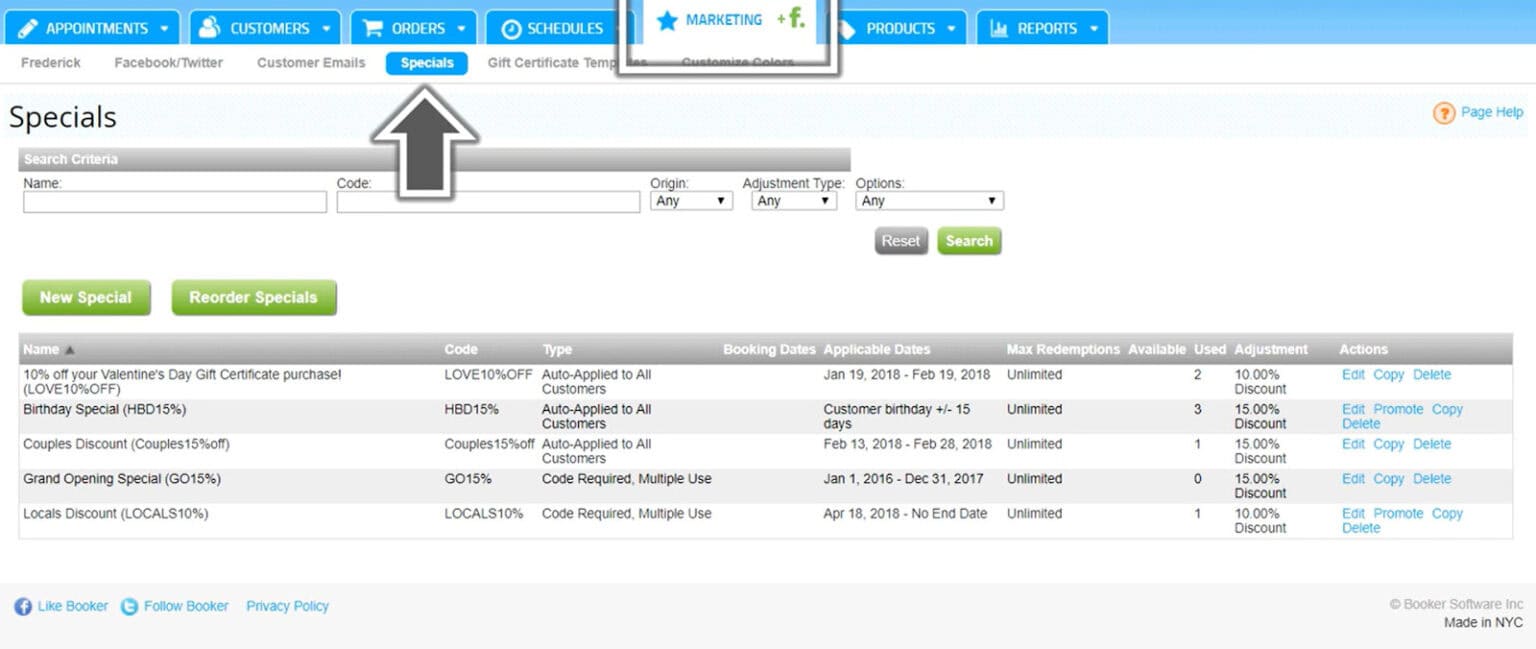The width and height of the screenshot is (1536, 649).
Task: Click the Follow Booker Twitter icon
Action: (130, 605)
